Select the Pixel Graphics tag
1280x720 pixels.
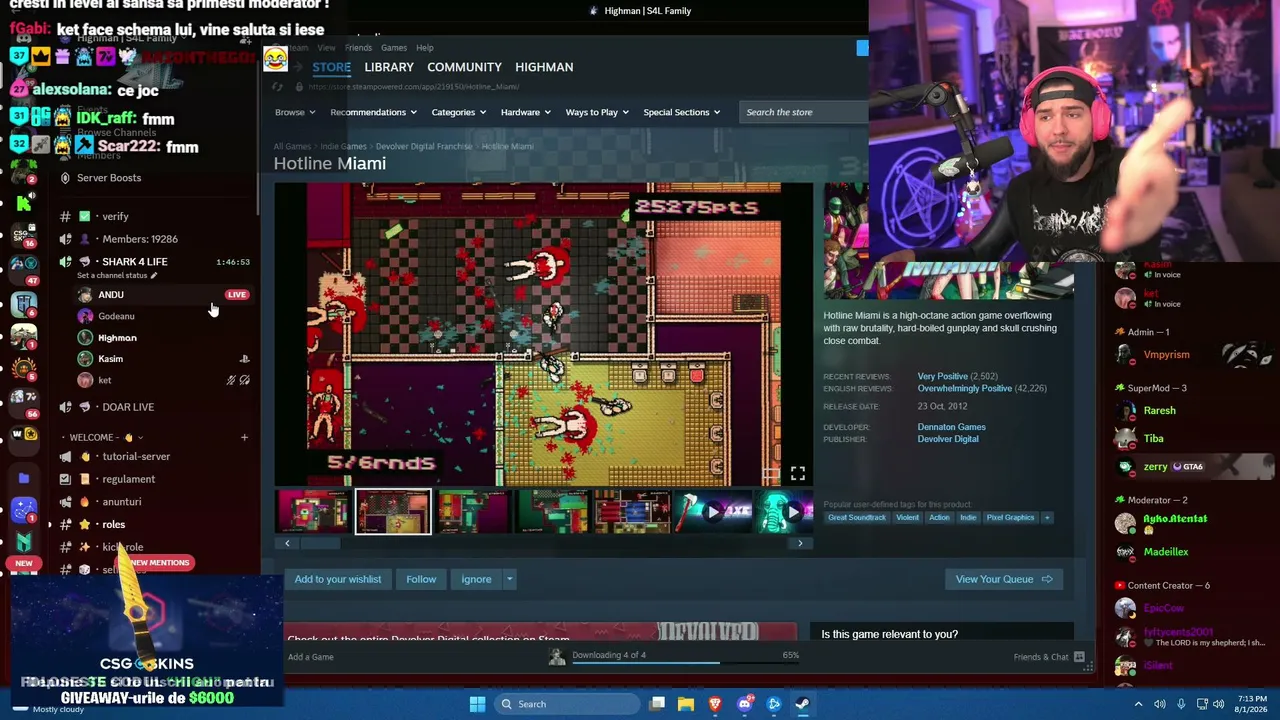tap(1010, 517)
